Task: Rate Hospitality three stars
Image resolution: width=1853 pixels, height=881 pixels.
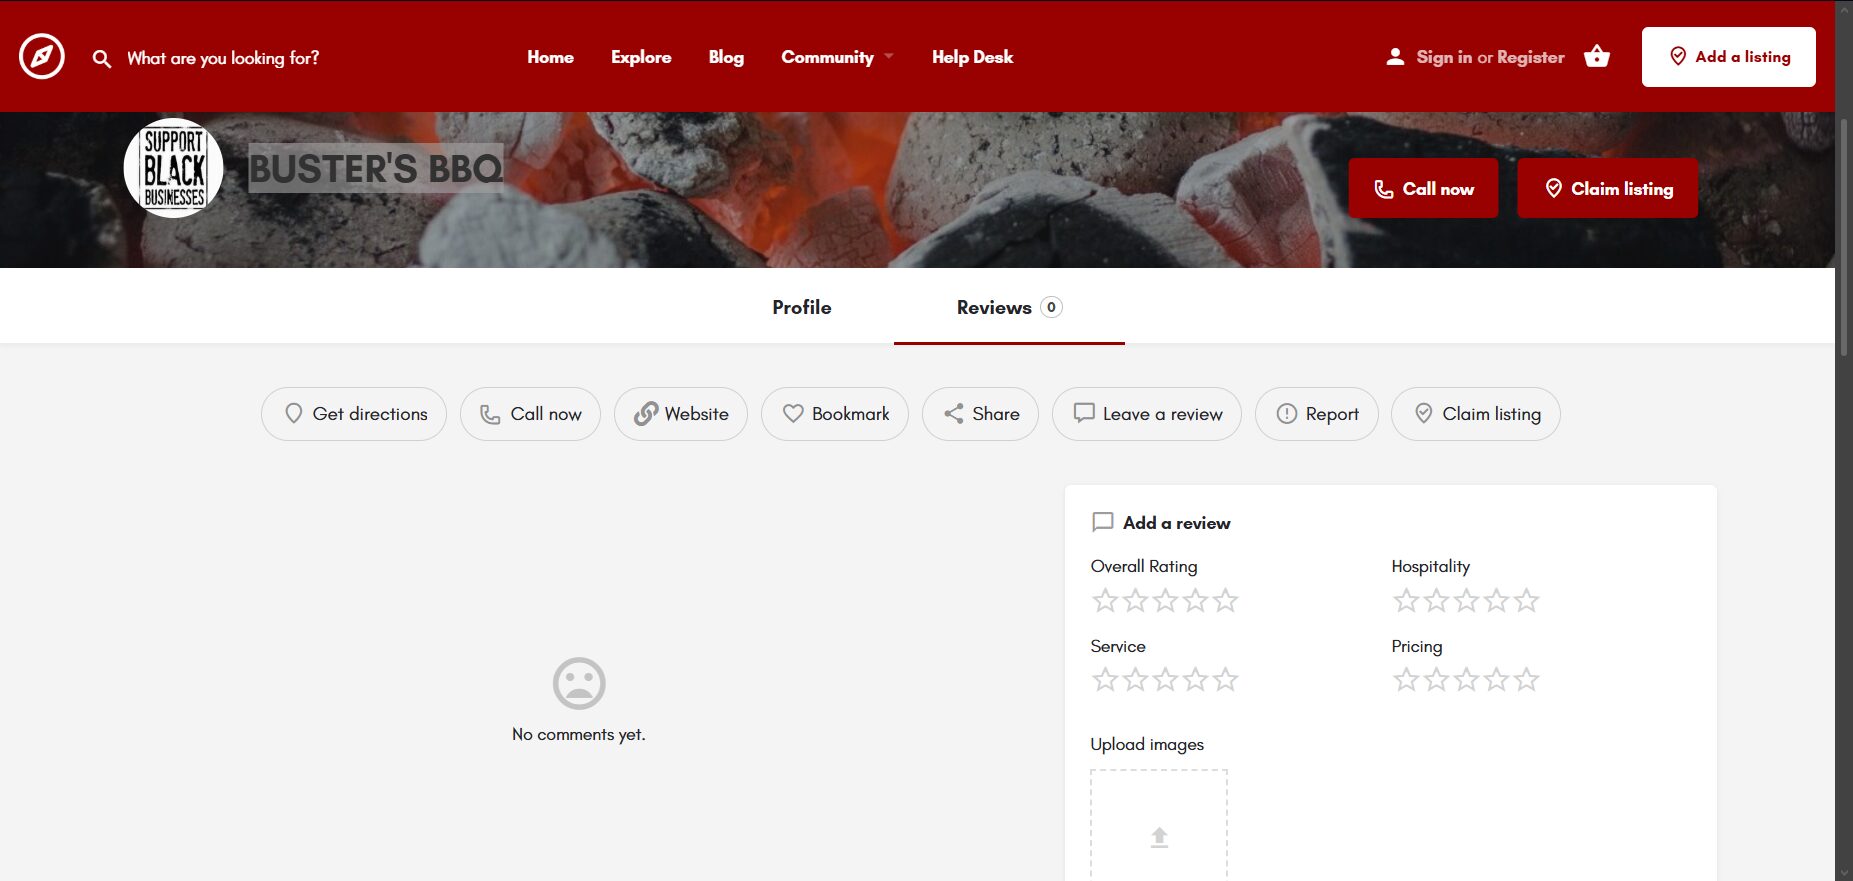Action: click(1466, 601)
